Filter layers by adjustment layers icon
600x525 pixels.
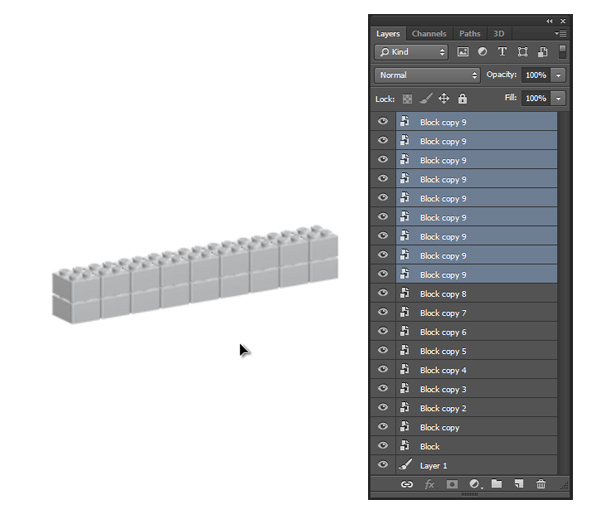pos(483,52)
